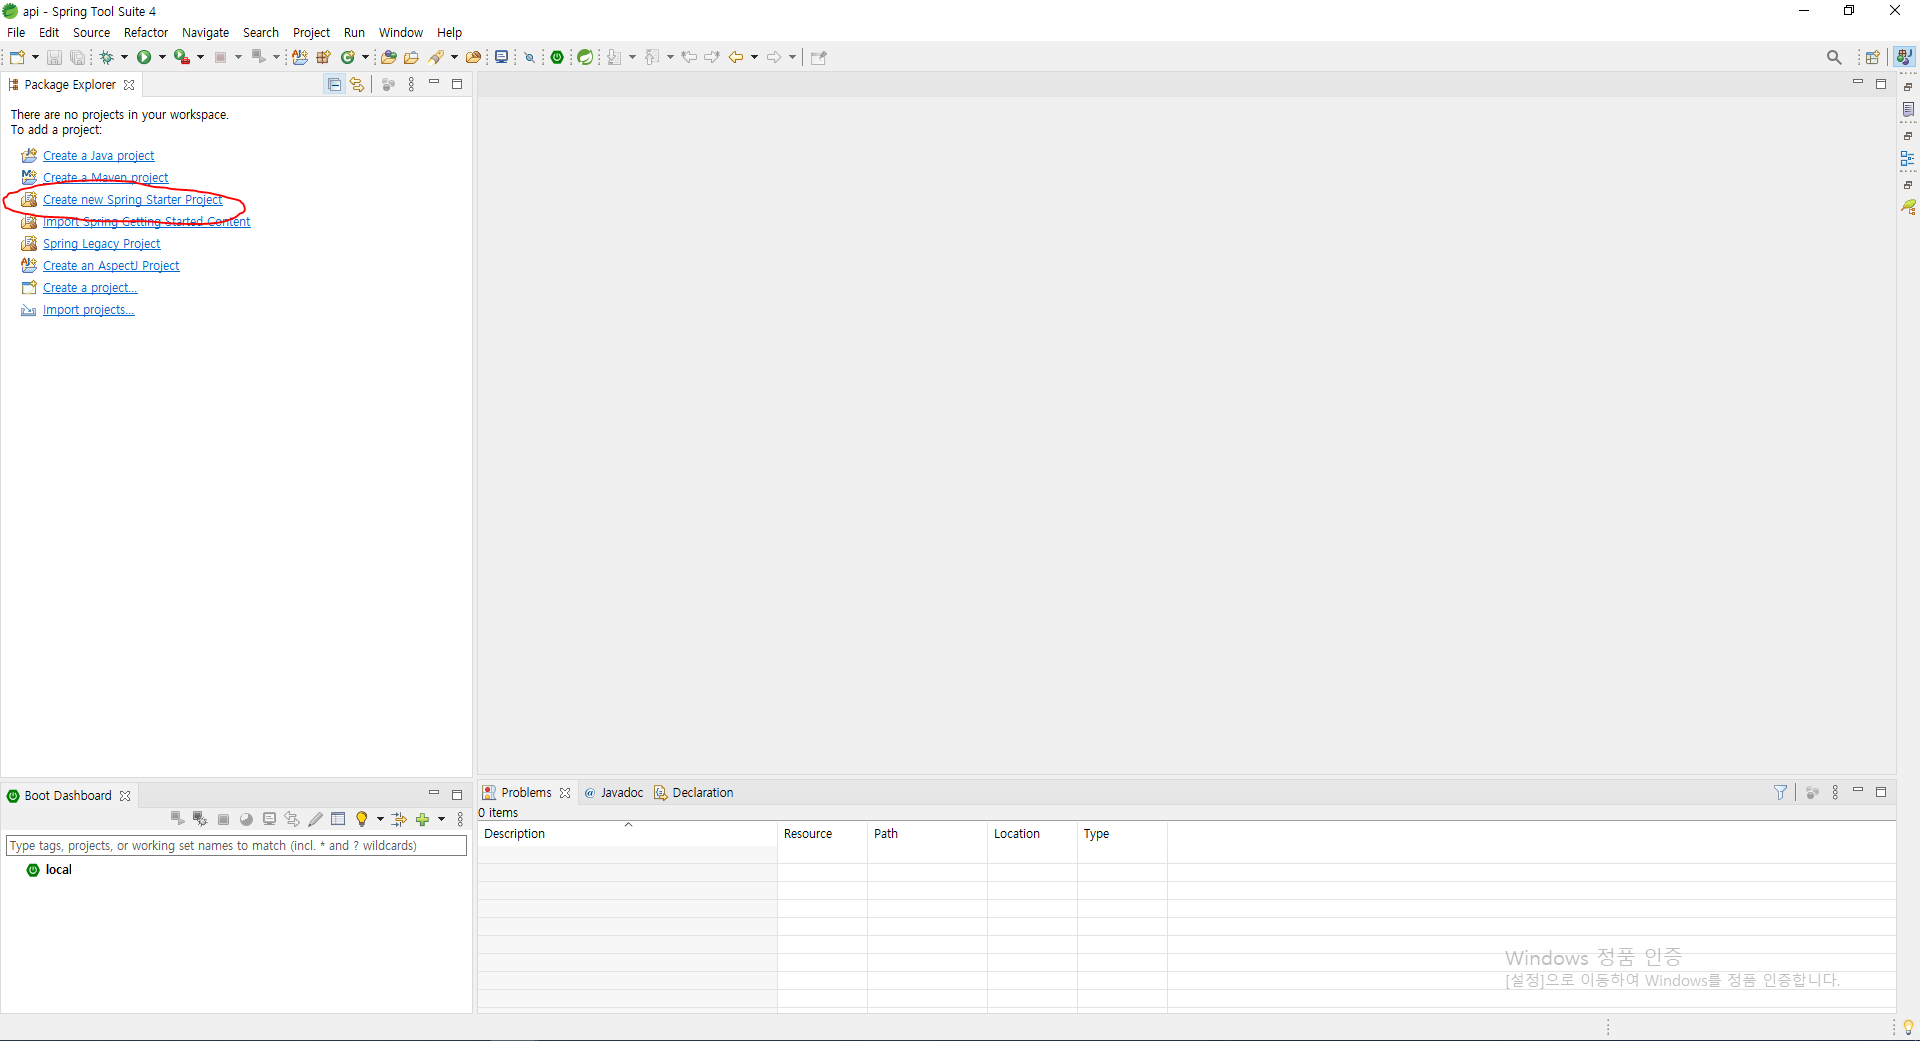Click the Import projects... link
Screen dimensions: 1920x1041
[x=88, y=310]
